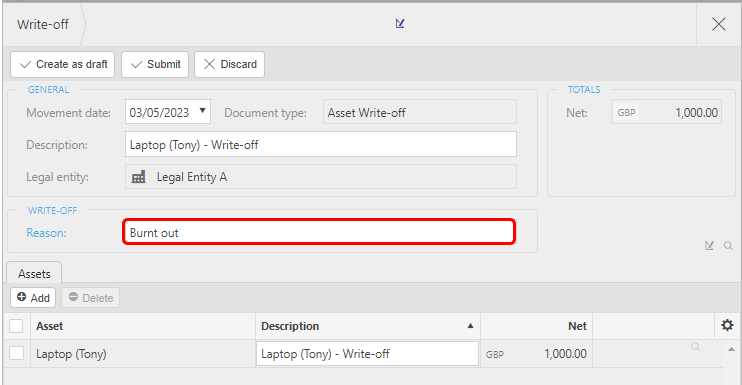Click the Reason input field

point(319,232)
